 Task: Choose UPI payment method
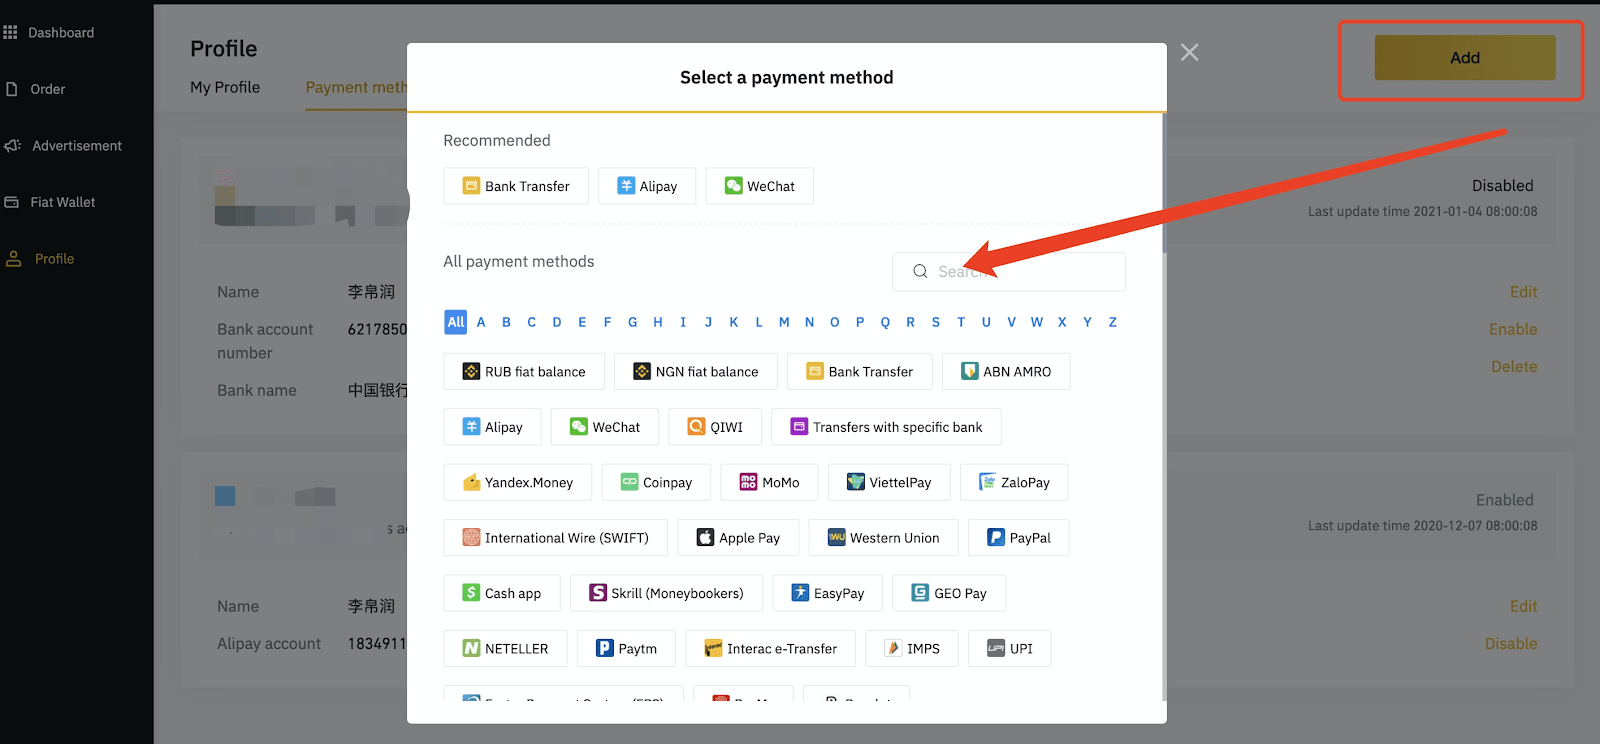tap(1009, 648)
